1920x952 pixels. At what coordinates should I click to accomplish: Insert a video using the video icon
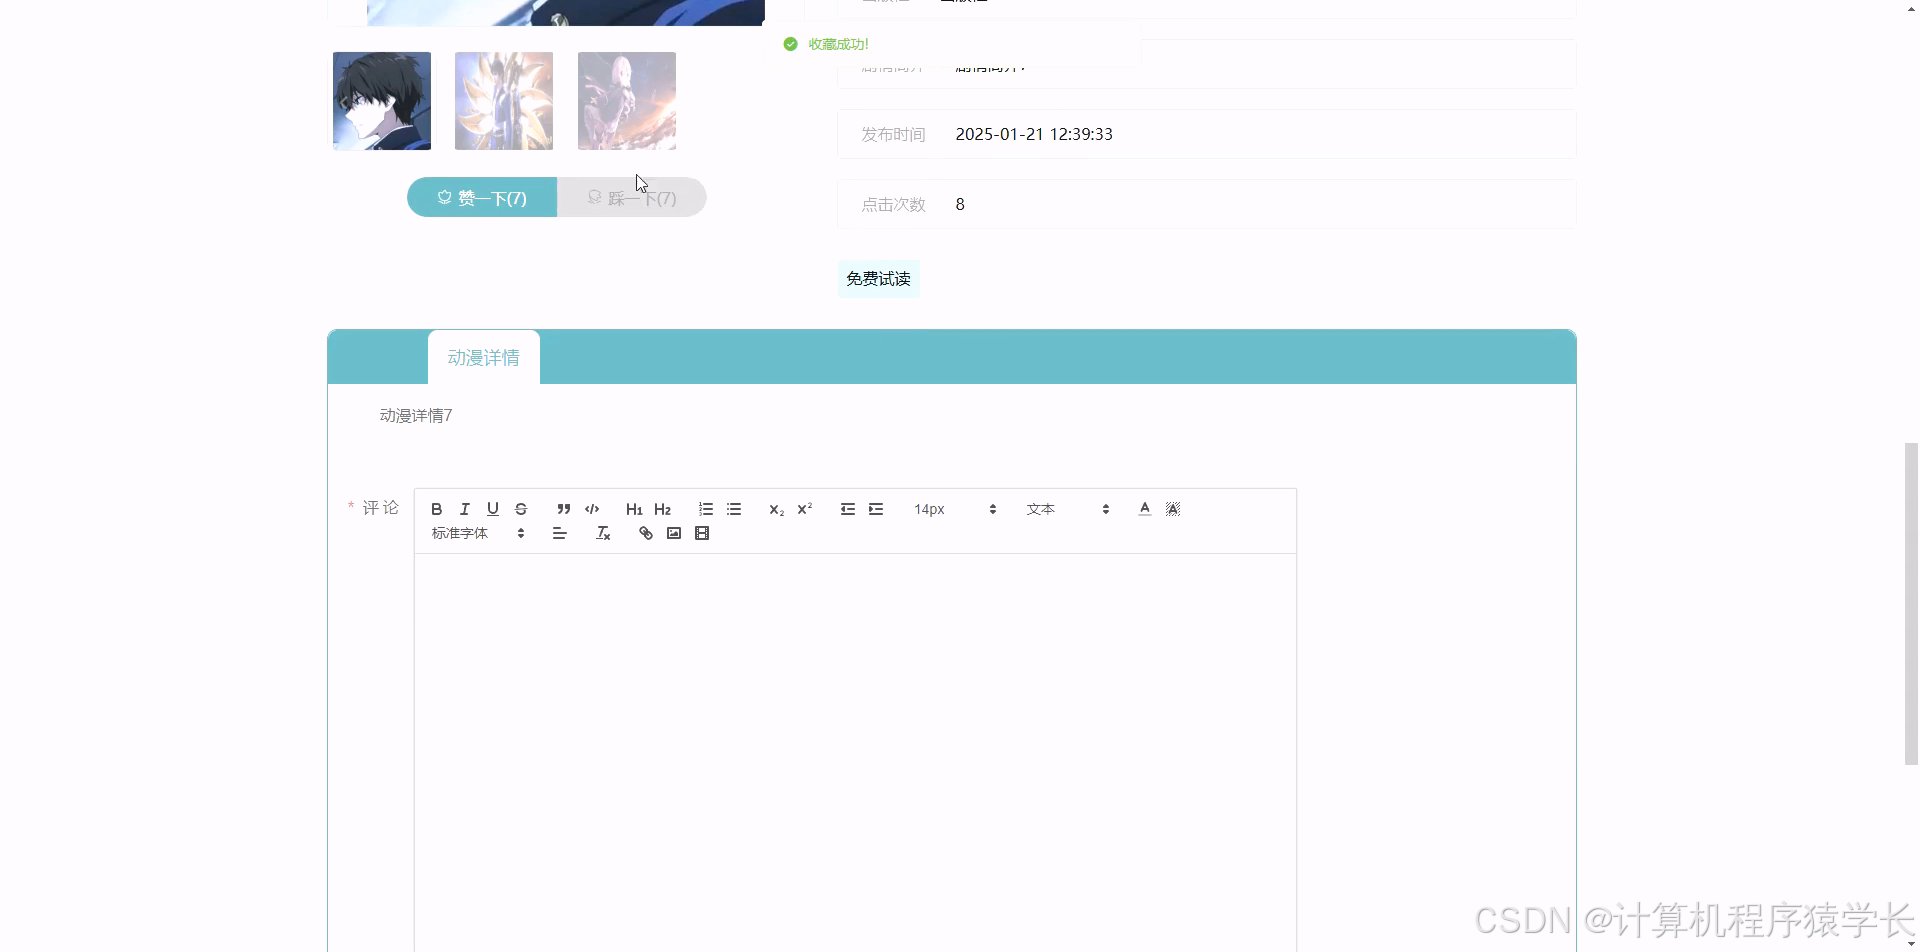pos(703,533)
